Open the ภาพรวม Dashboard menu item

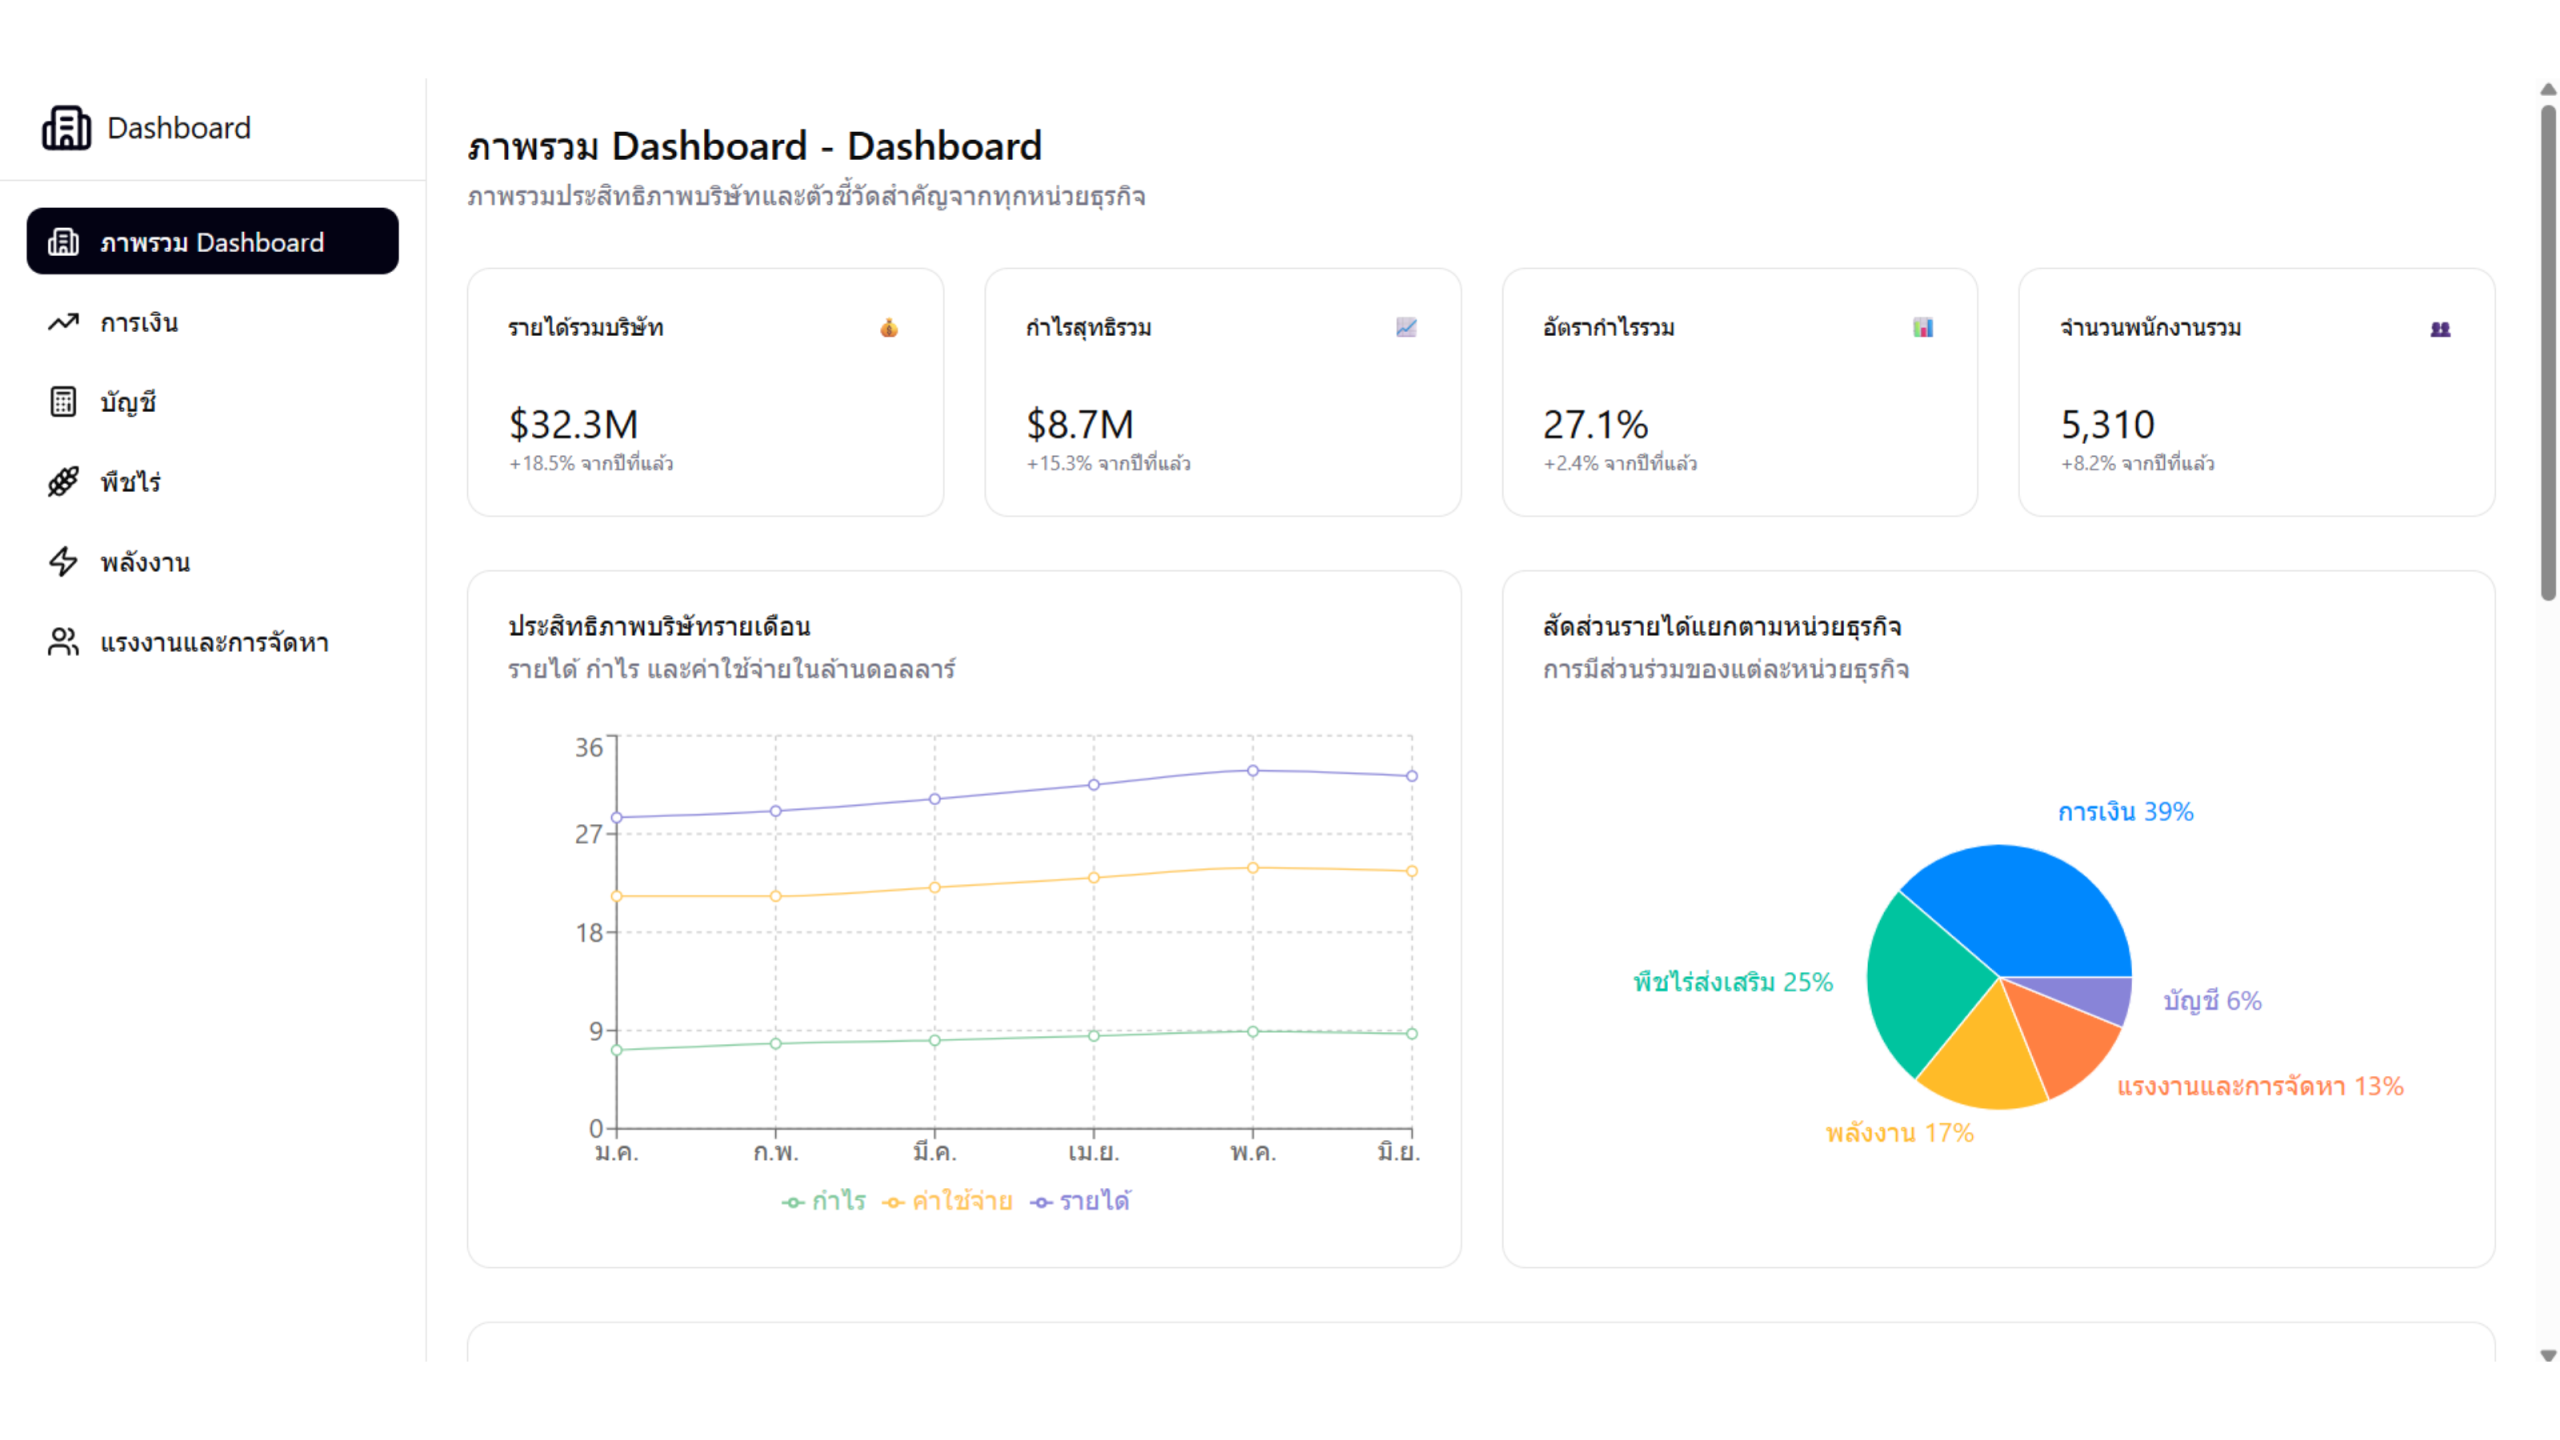(x=212, y=242)
